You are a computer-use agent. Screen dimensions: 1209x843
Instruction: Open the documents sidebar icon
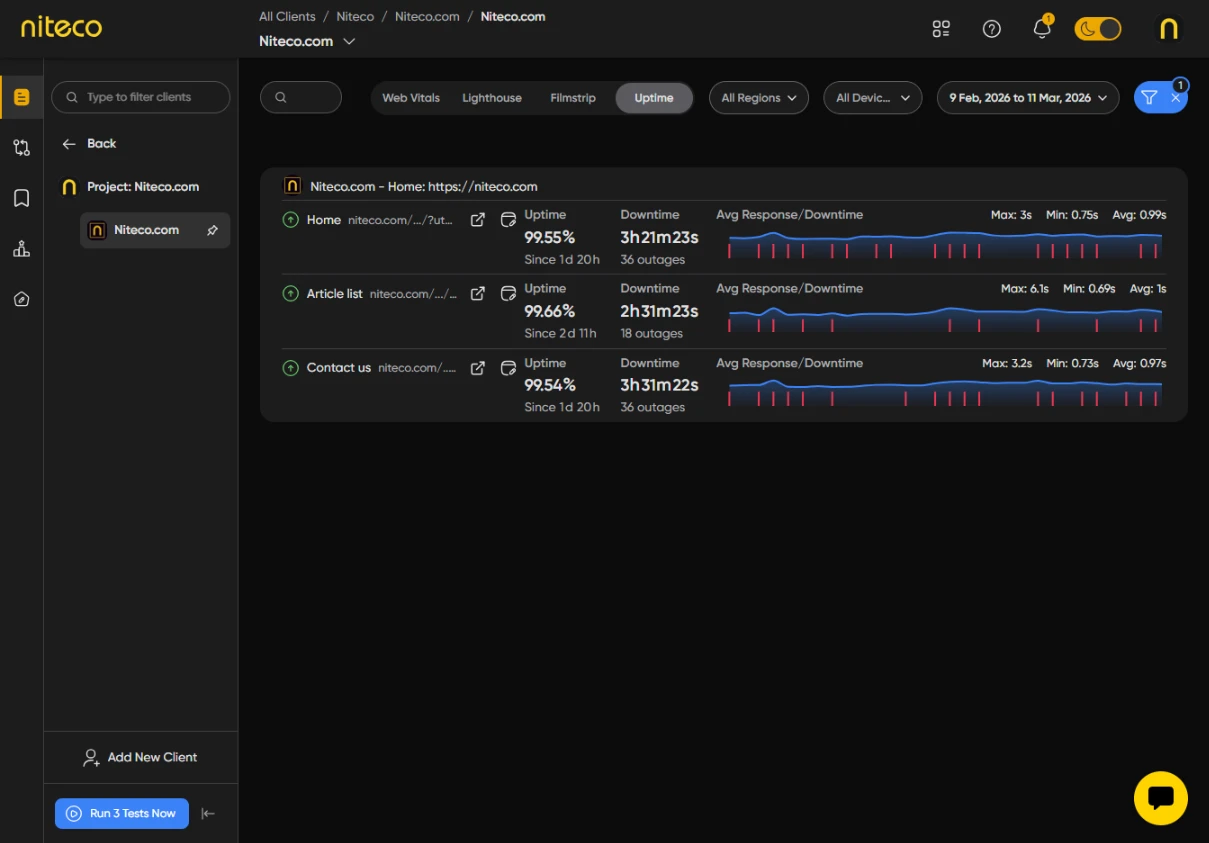[22, 97]
